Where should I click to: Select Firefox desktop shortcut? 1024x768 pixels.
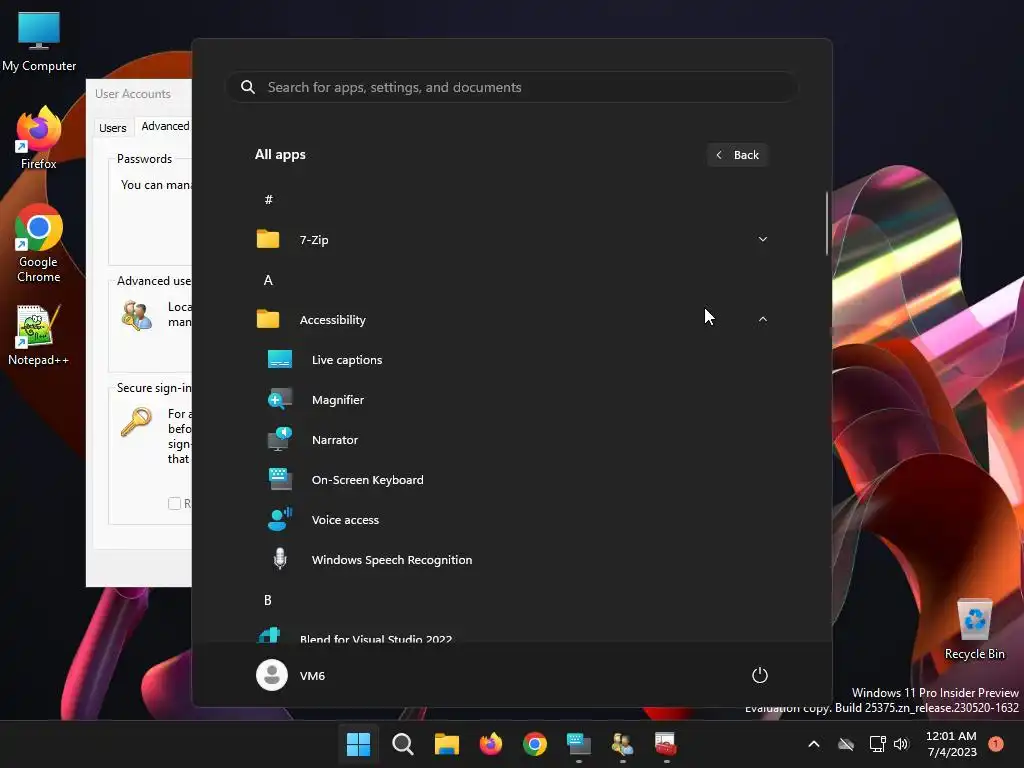point(39,138)
